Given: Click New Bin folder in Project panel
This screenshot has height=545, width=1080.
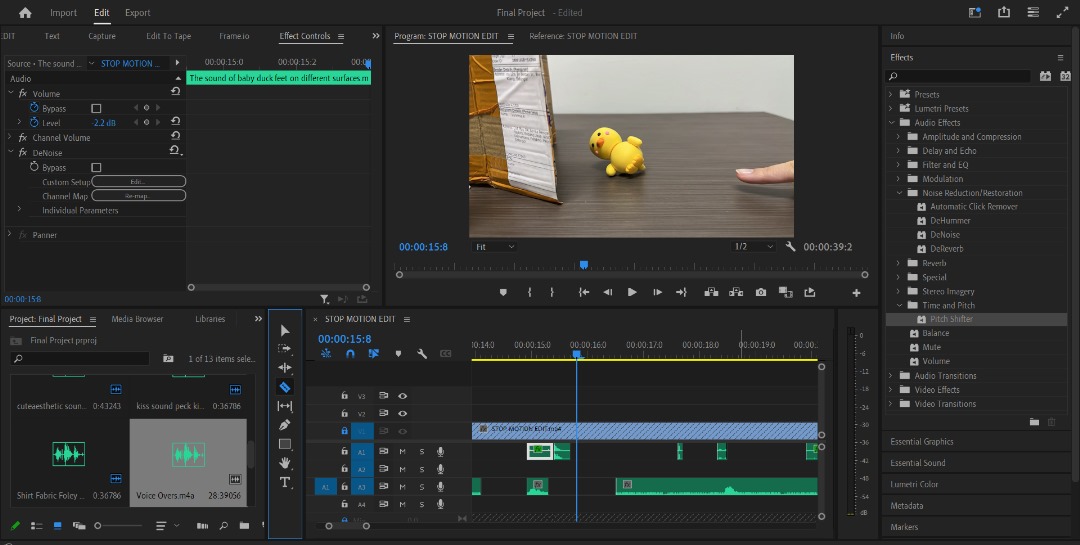Looking at the screenshot, I should click(244, 526).
